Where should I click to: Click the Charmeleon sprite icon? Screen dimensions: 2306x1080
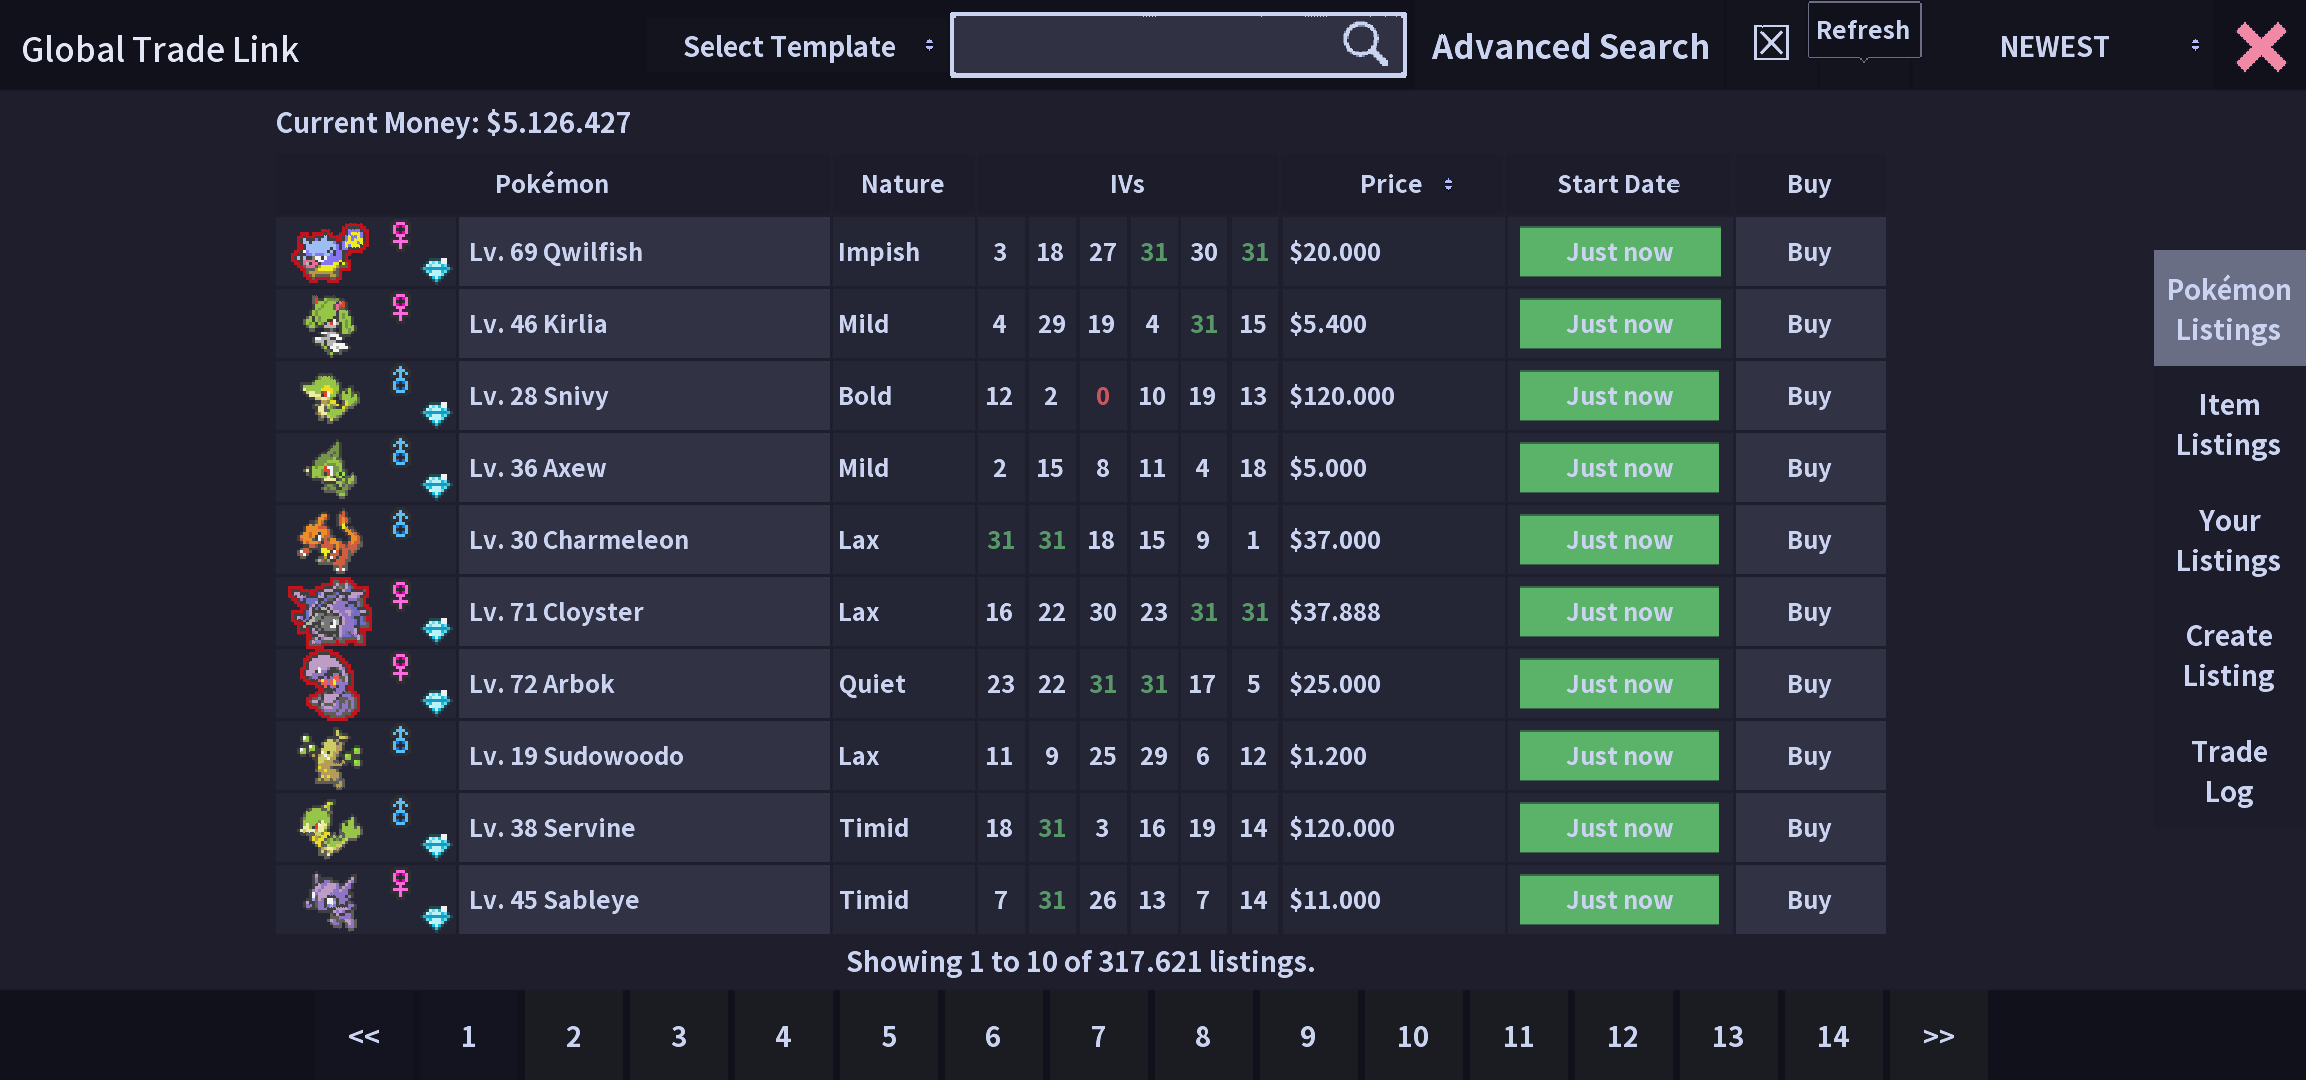pos(330,541)
